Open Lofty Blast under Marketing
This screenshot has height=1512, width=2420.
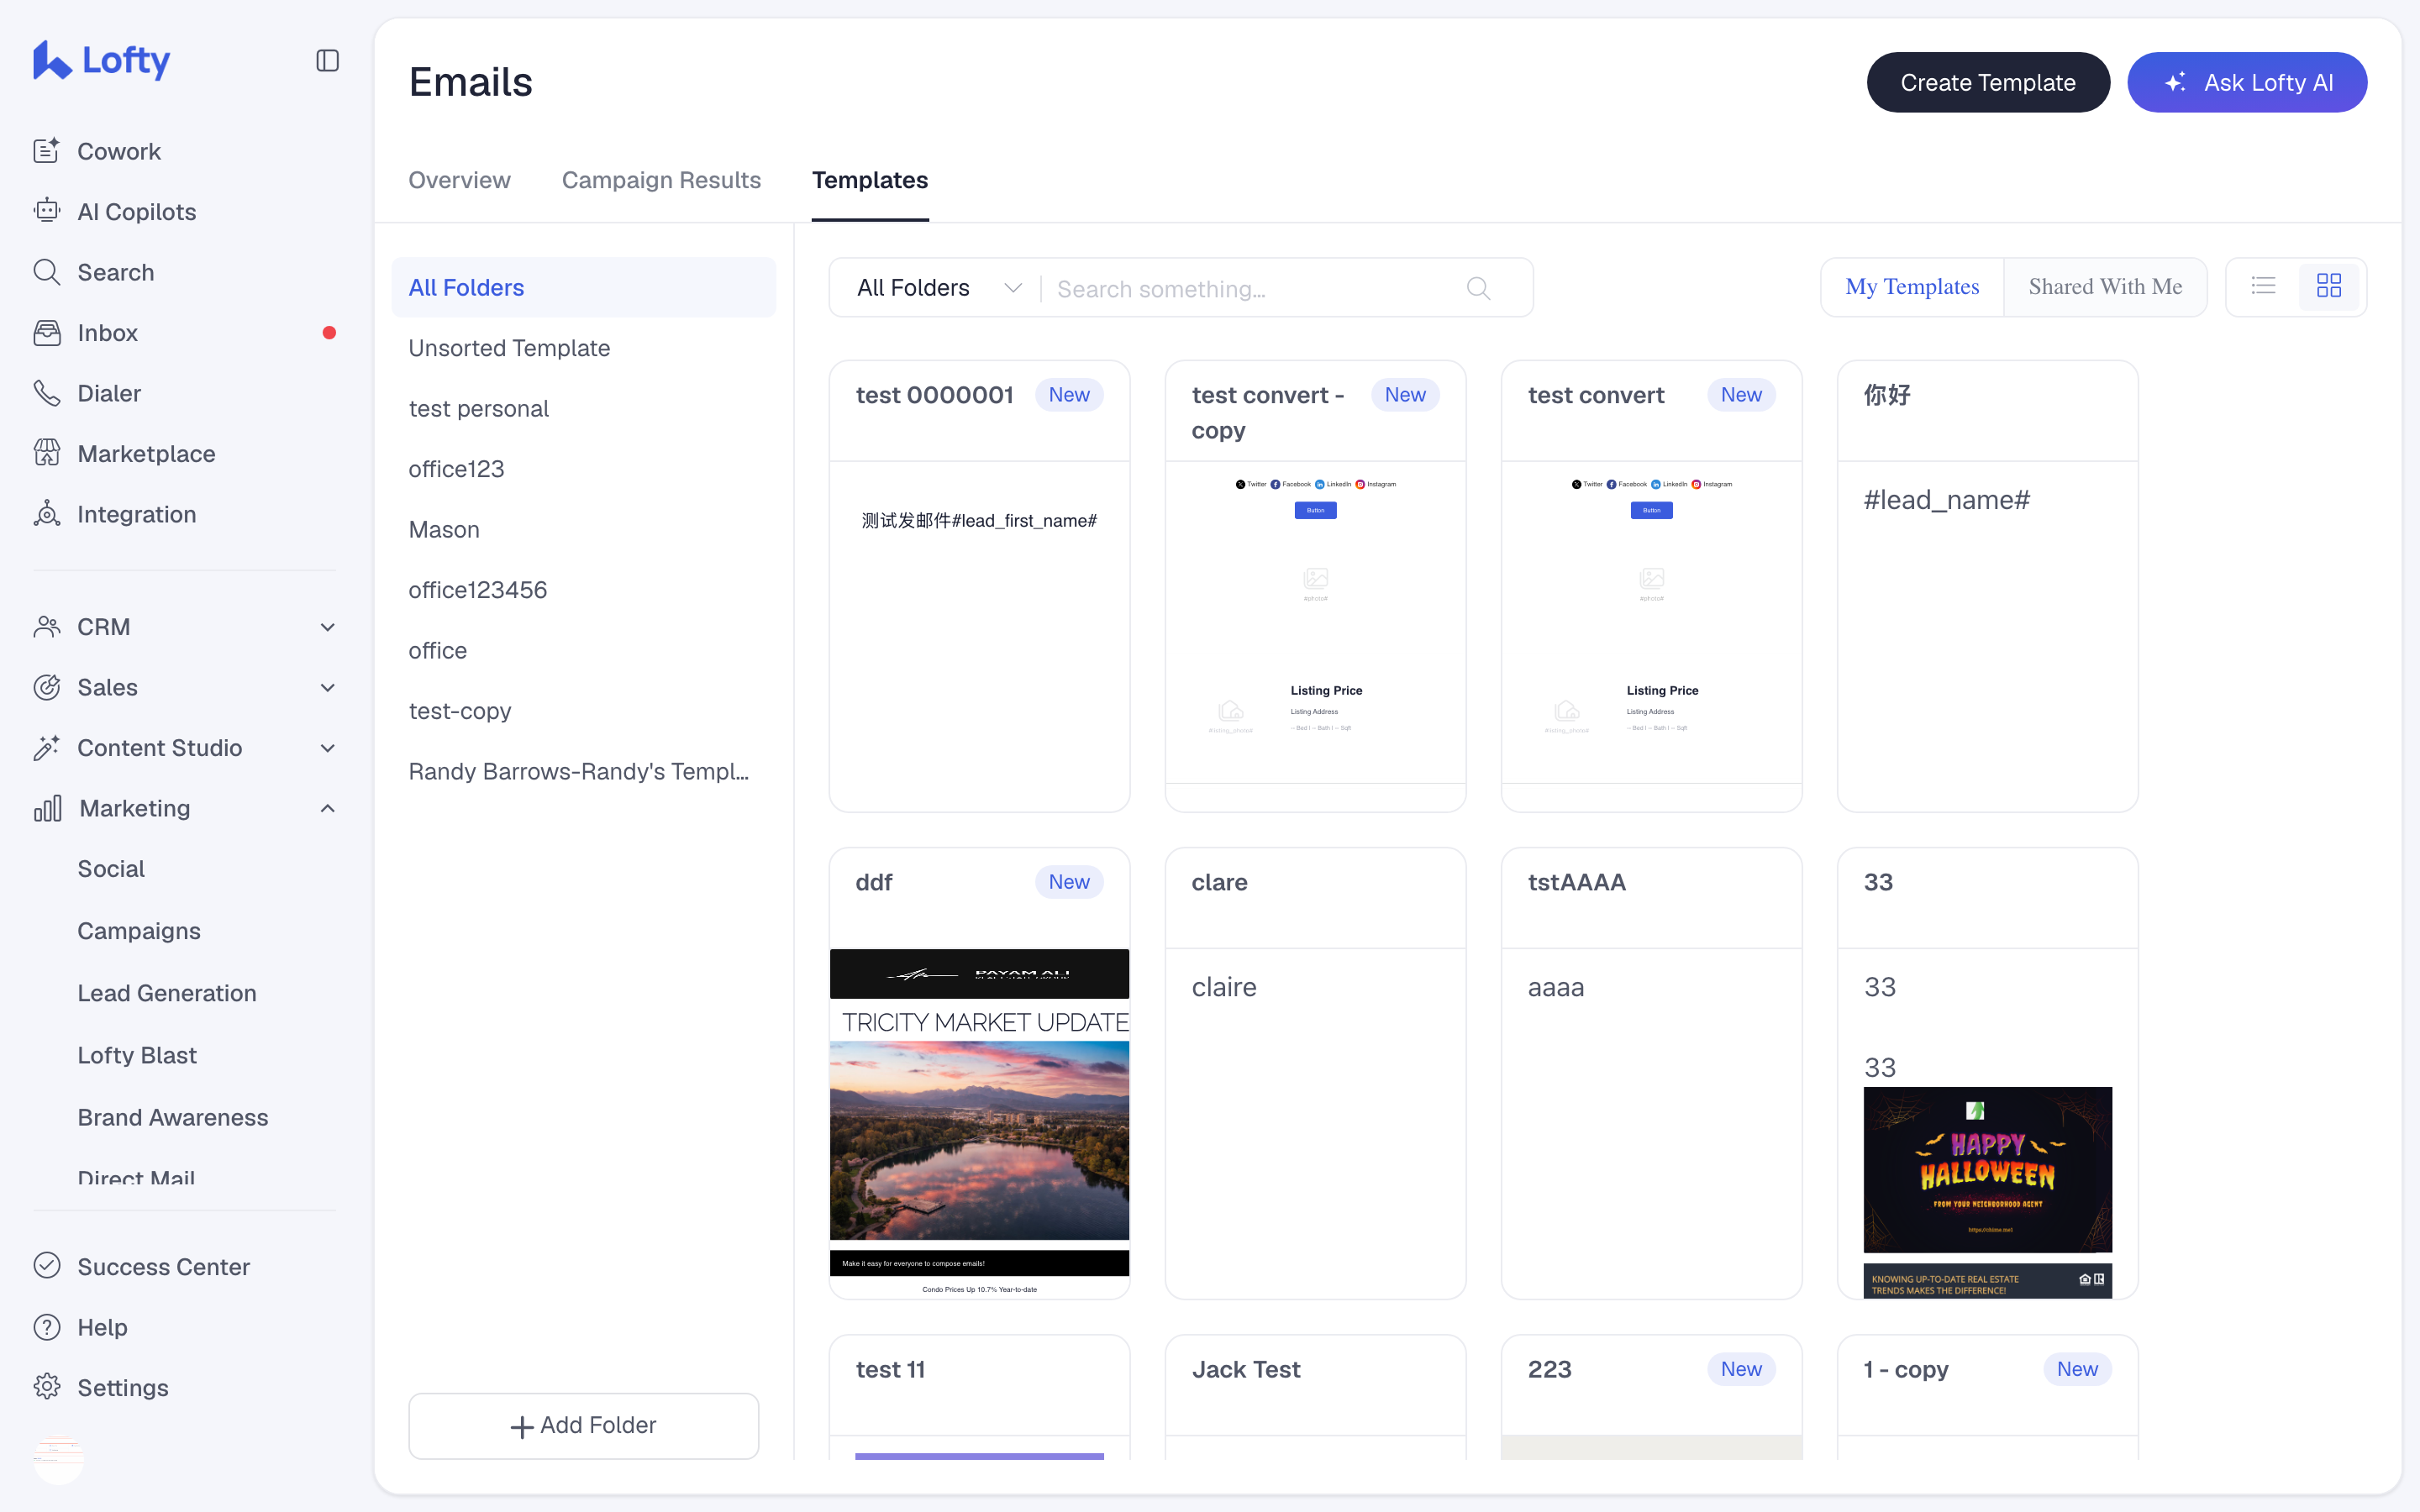click(x=137, y=1055)
